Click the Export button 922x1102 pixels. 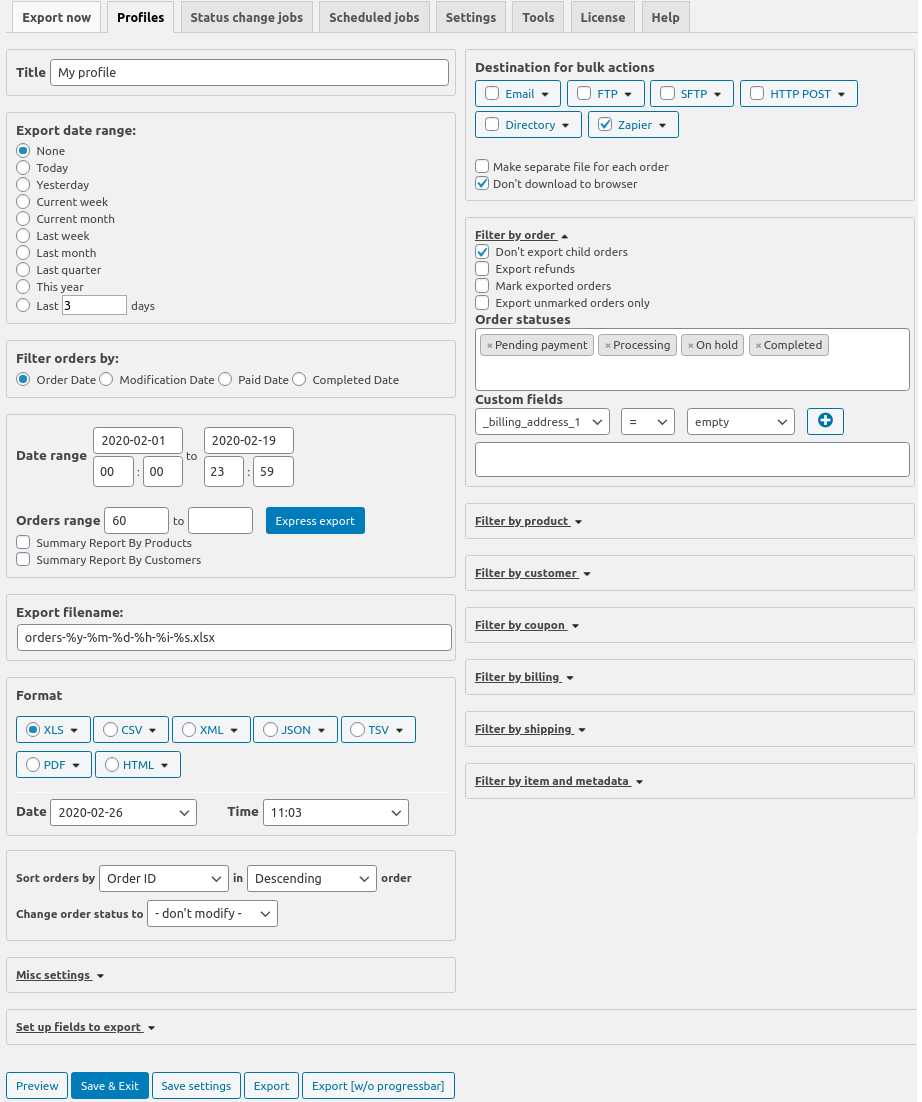(x=271, y=1086)
